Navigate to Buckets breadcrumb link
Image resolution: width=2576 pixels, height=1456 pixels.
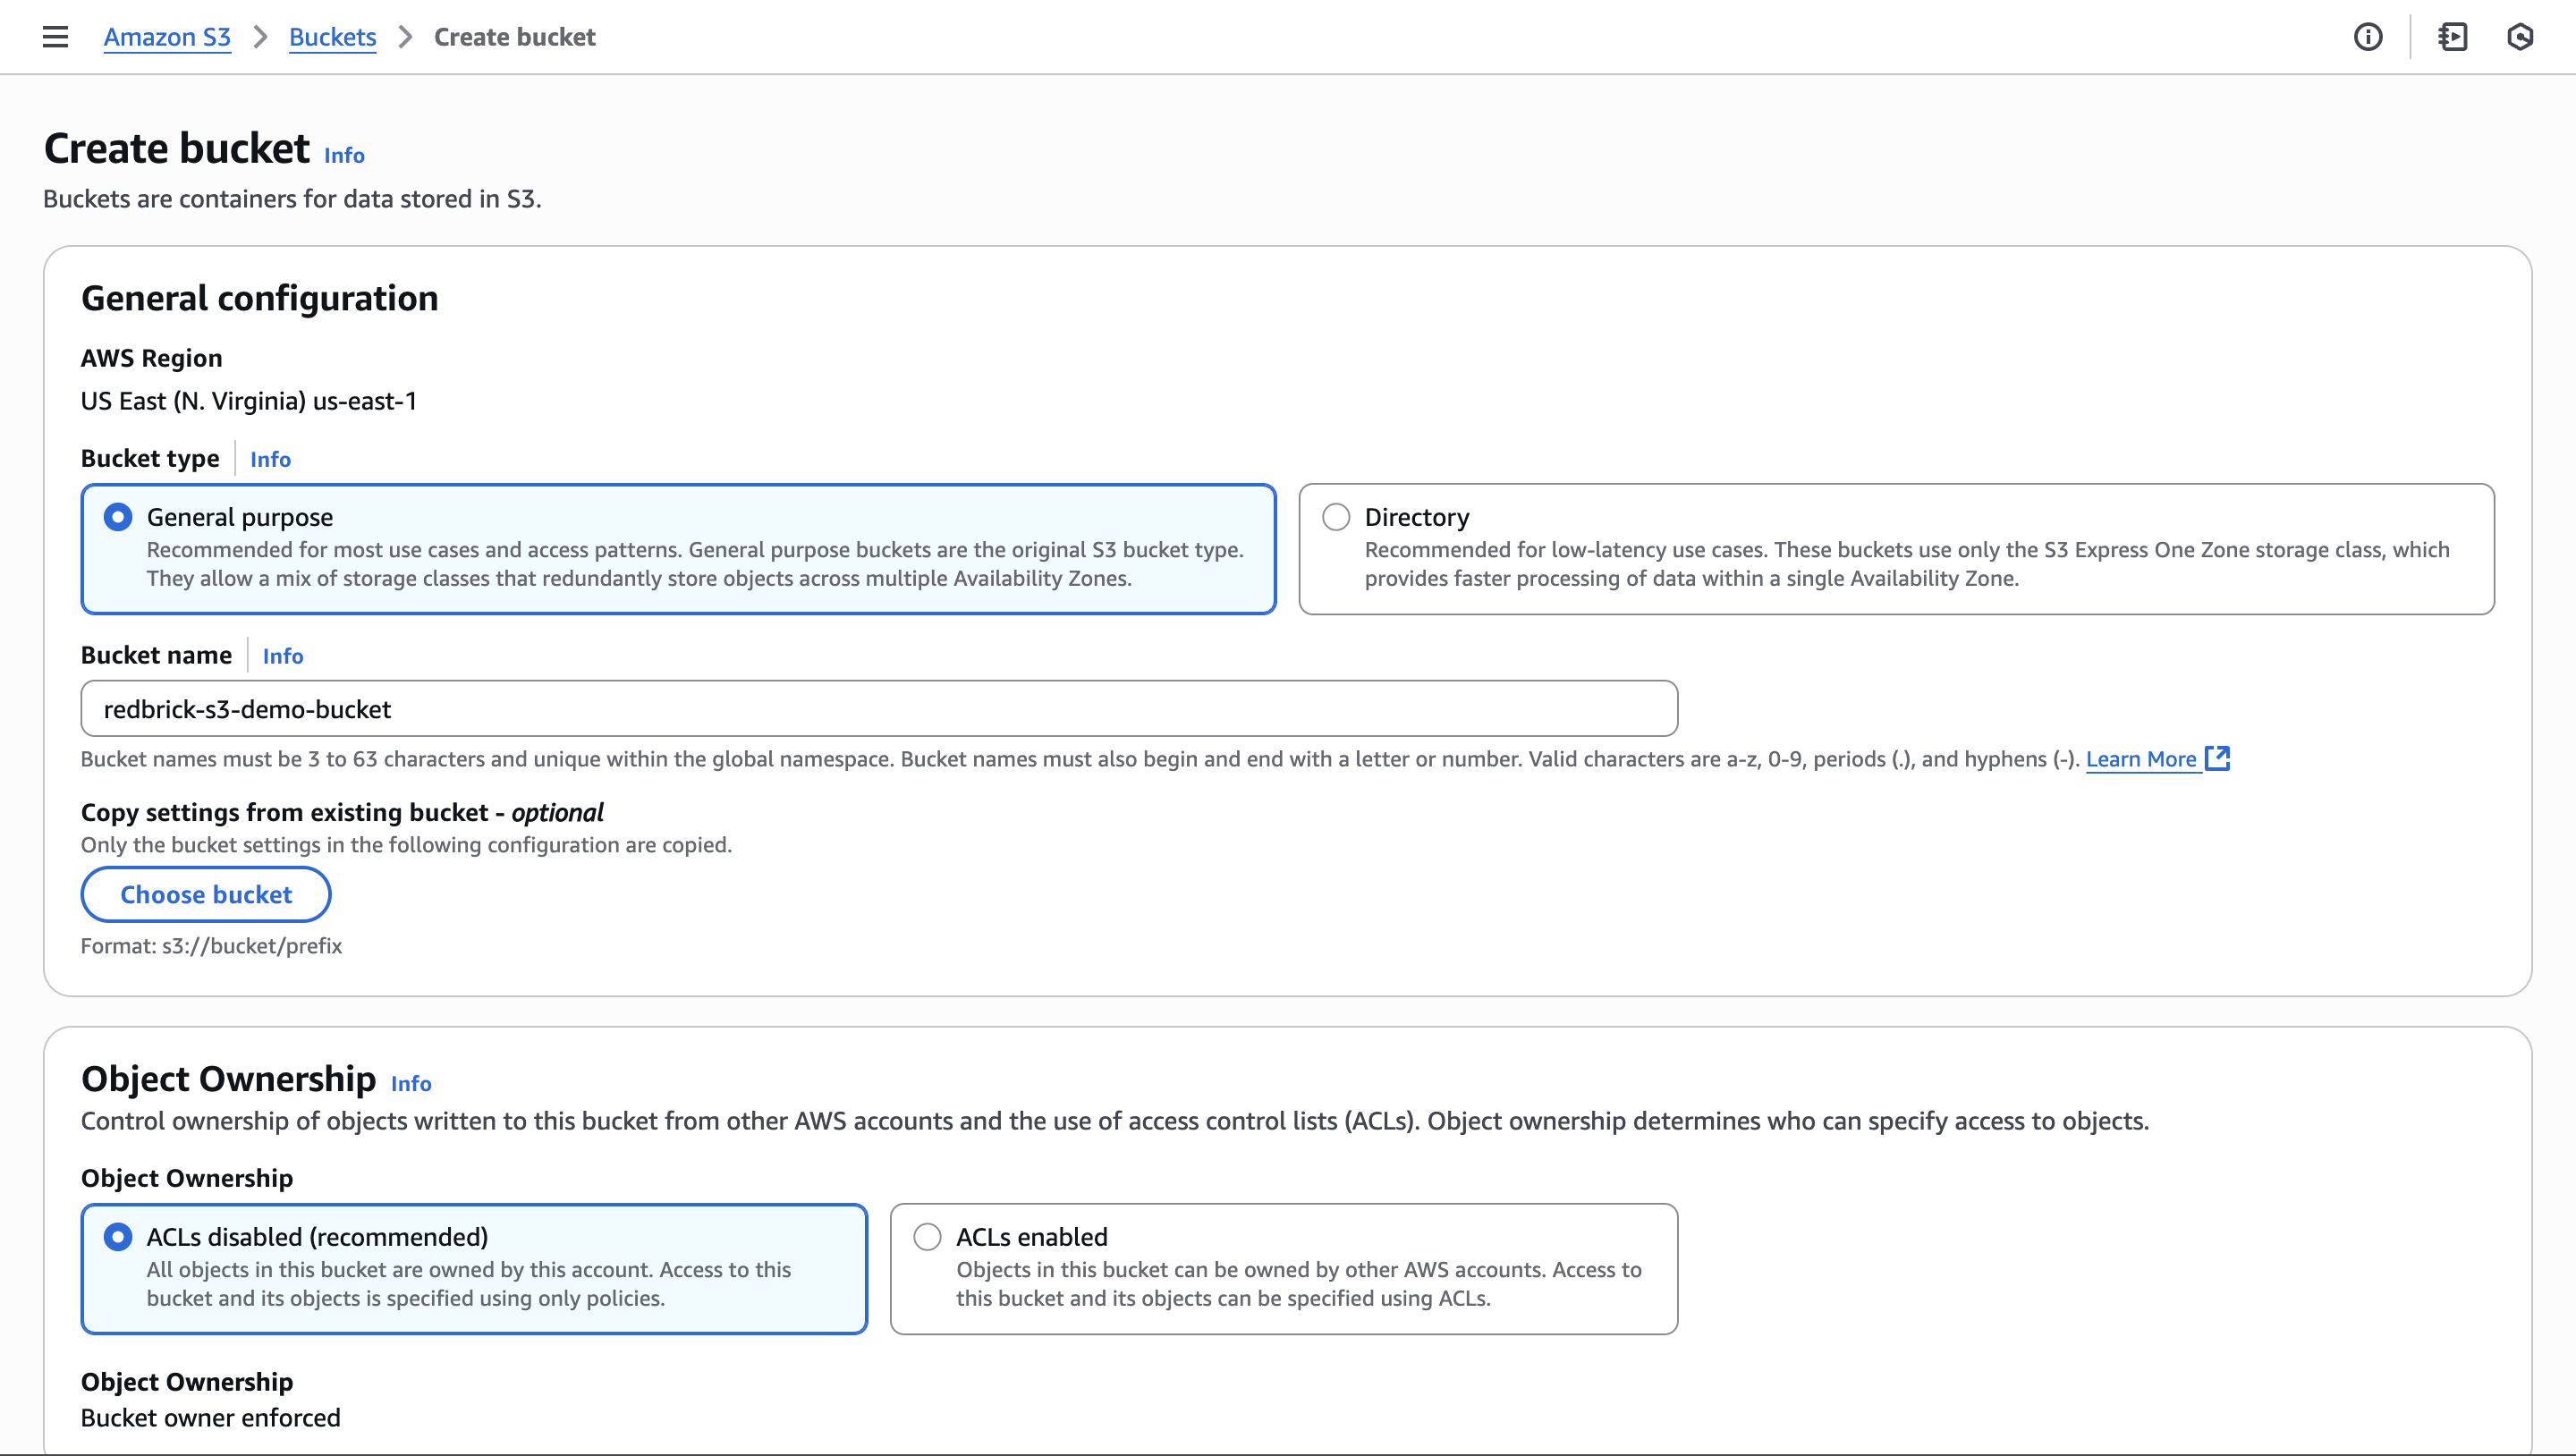coord(332,37)
